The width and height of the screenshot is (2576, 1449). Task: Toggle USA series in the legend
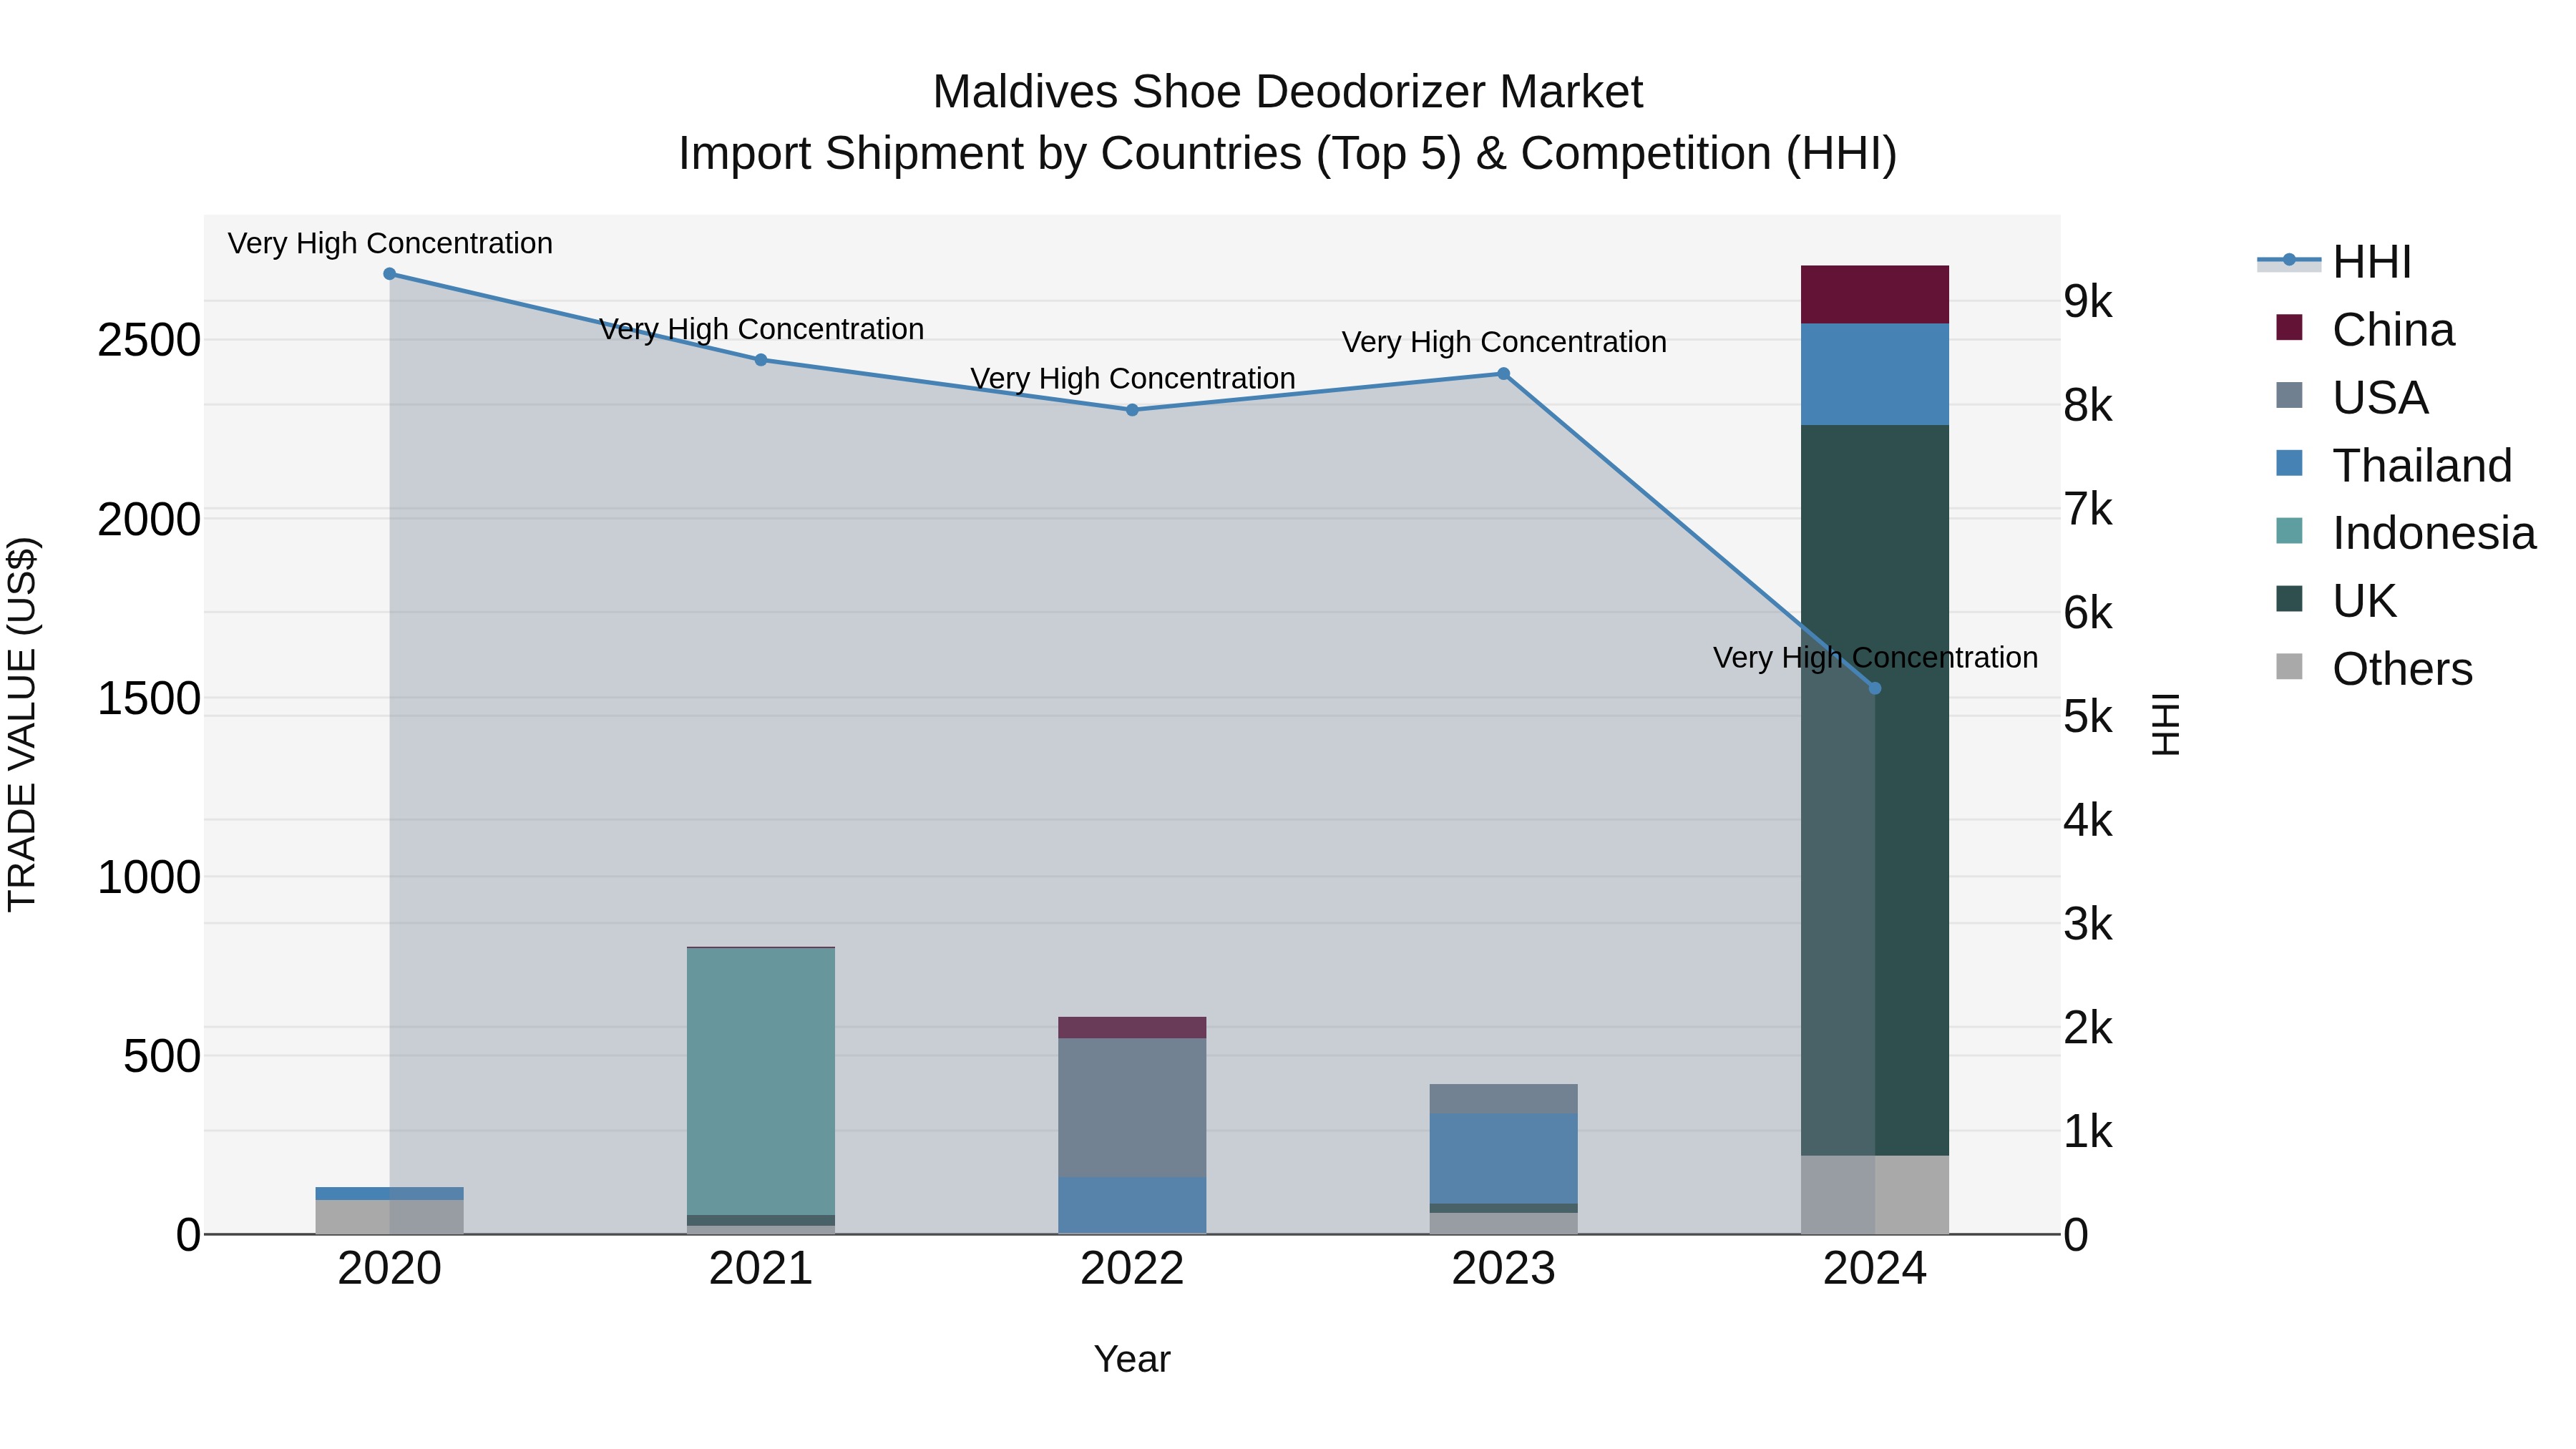(x=2352, y=397)
